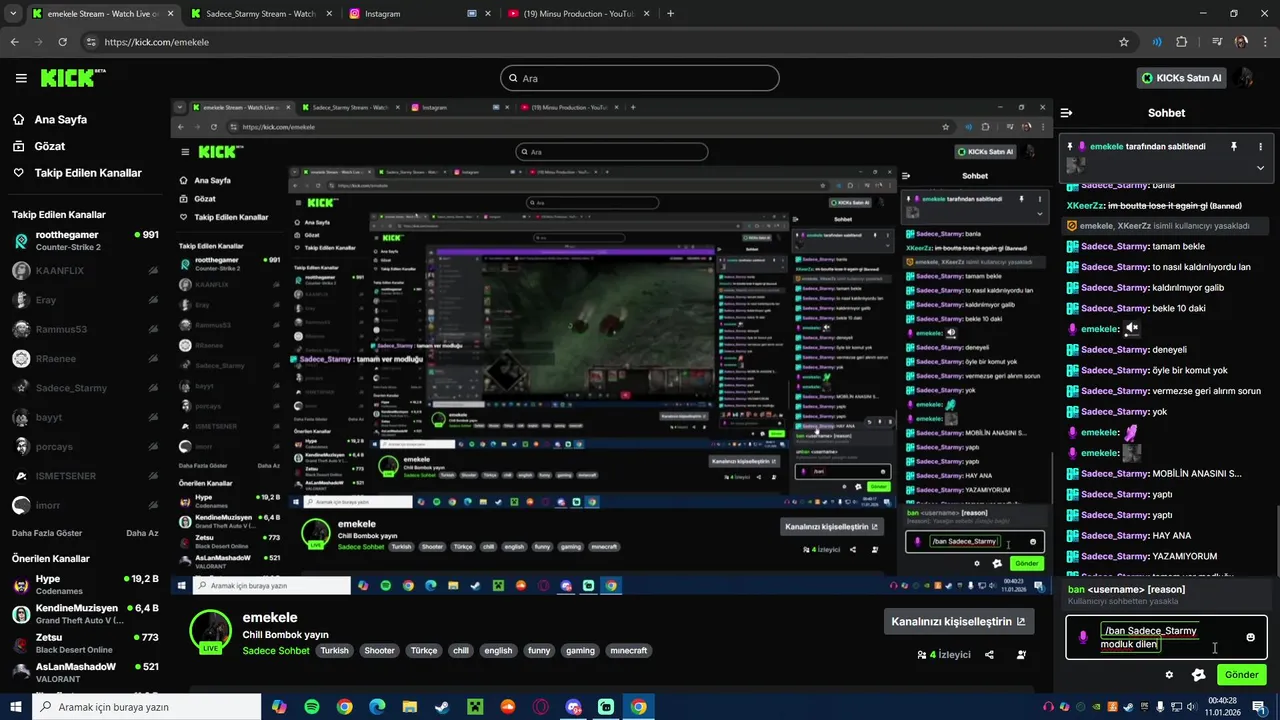Open the chat rewards star icon
This screenshot has height=720, width=1280.
point(1198,675)
